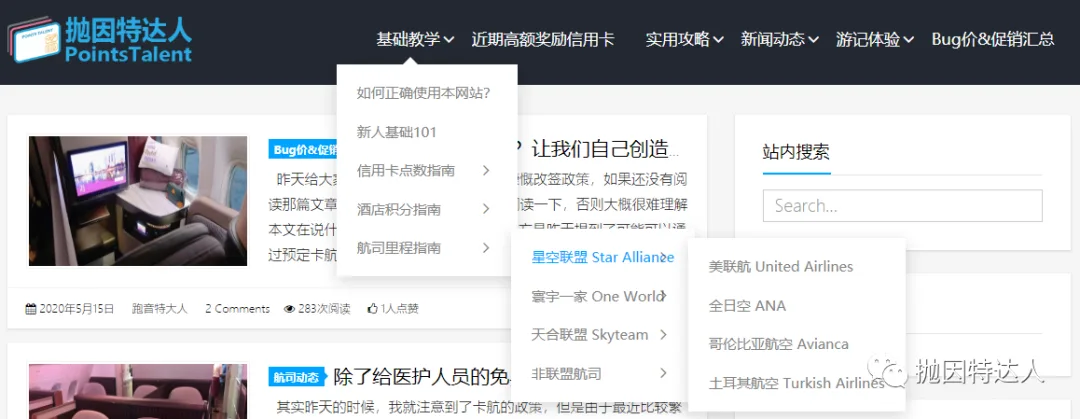Open the second article's pink cabin thumbnail
The image size is (1080, 419).
(x=138, y=391)
